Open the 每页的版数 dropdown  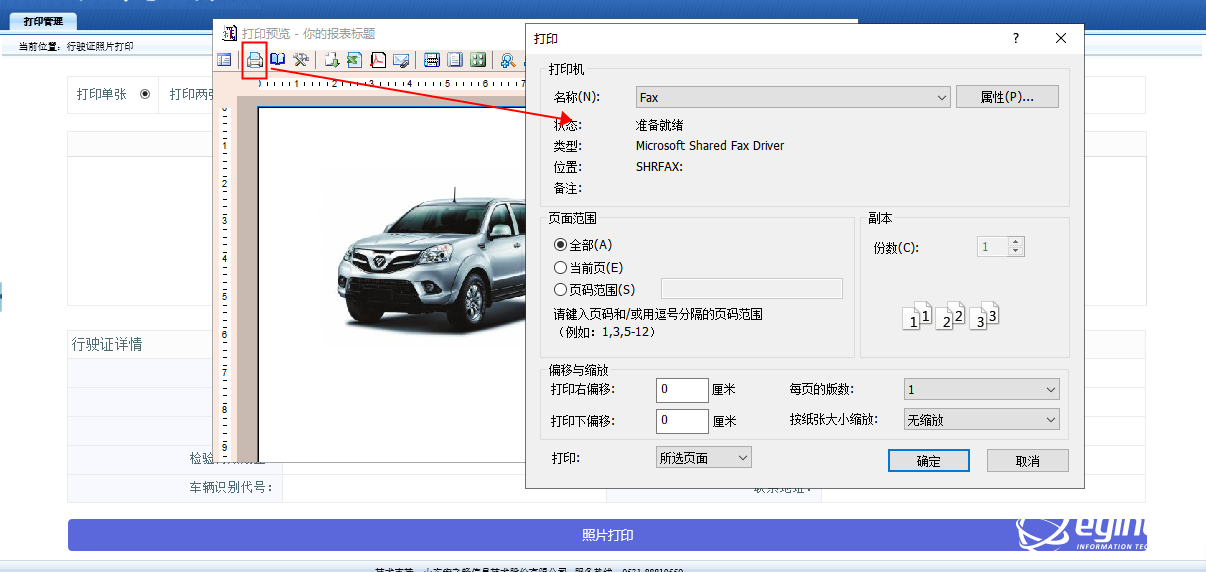coord(981,389)
